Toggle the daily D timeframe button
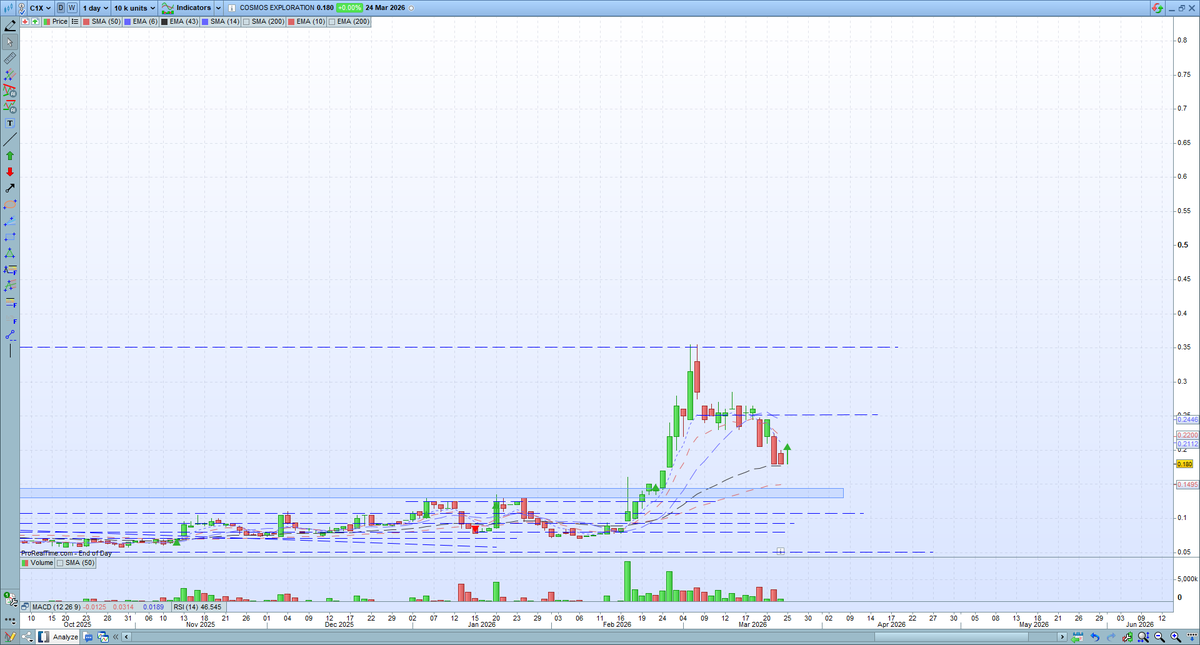The image size is (1200, 645). click(61, 7)
